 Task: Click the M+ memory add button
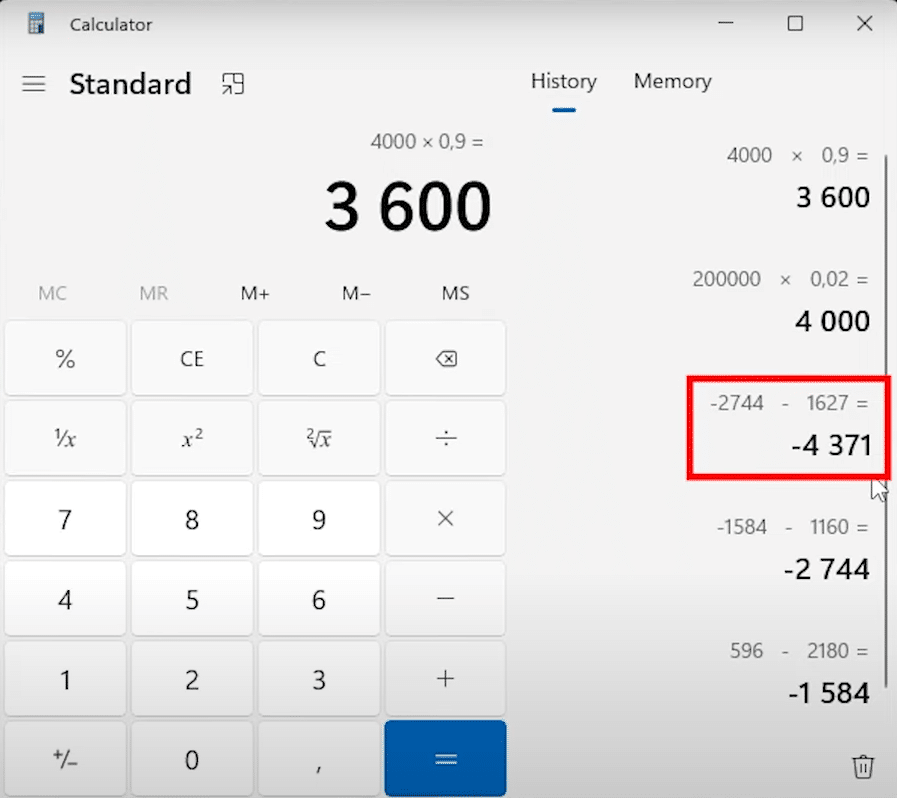point(255,294)
